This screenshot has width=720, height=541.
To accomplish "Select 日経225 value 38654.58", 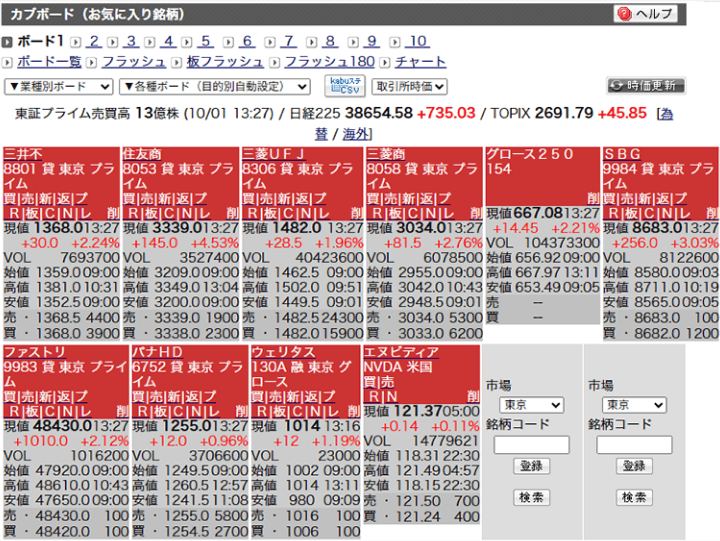I will [379, 113].
